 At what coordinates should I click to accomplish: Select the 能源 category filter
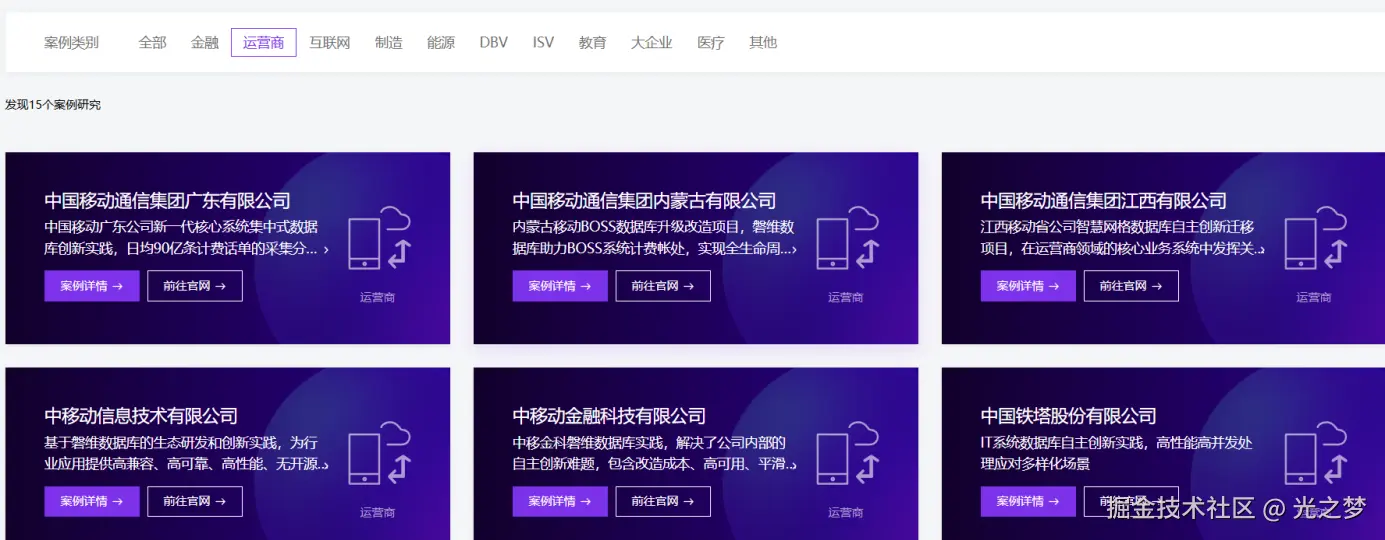pyautogui.click(x=441, y=43)
